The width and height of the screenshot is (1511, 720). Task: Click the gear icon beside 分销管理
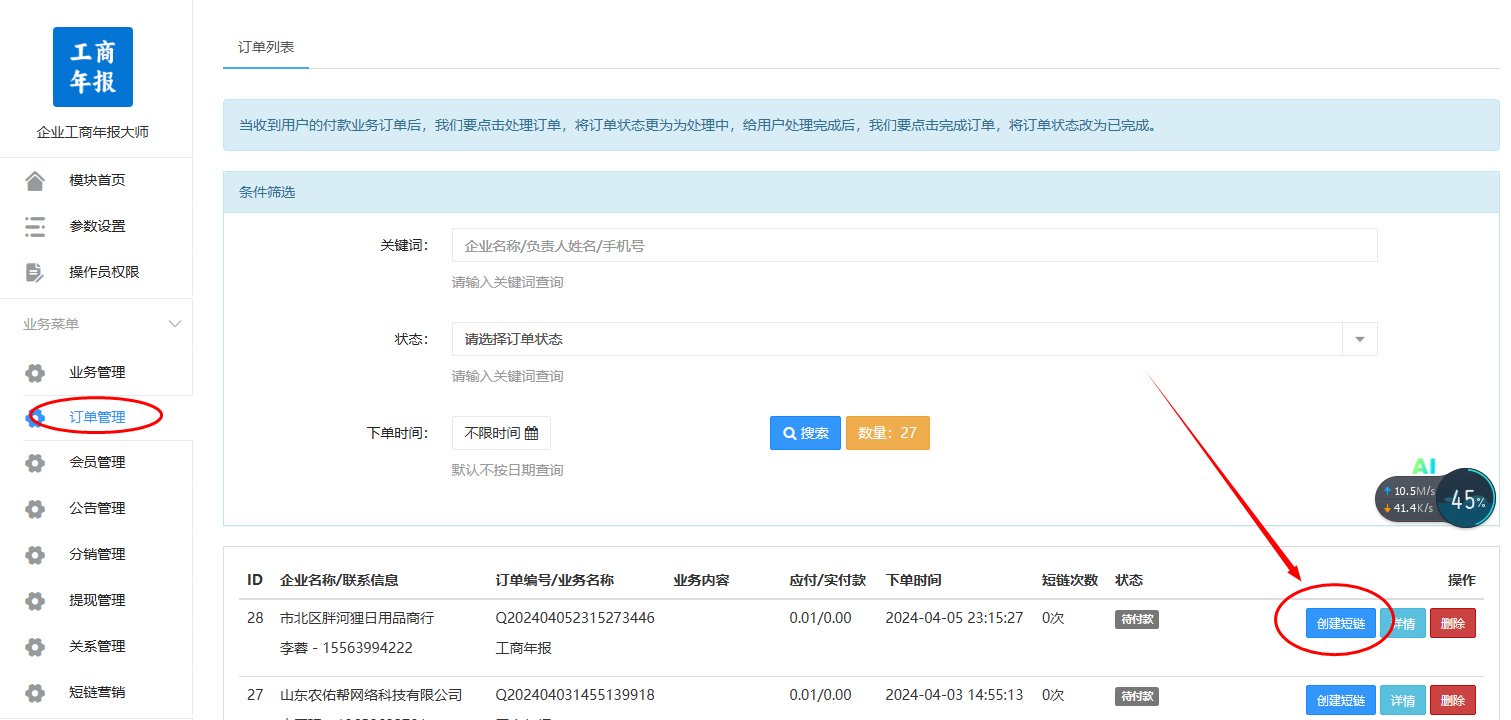(35, 555)
